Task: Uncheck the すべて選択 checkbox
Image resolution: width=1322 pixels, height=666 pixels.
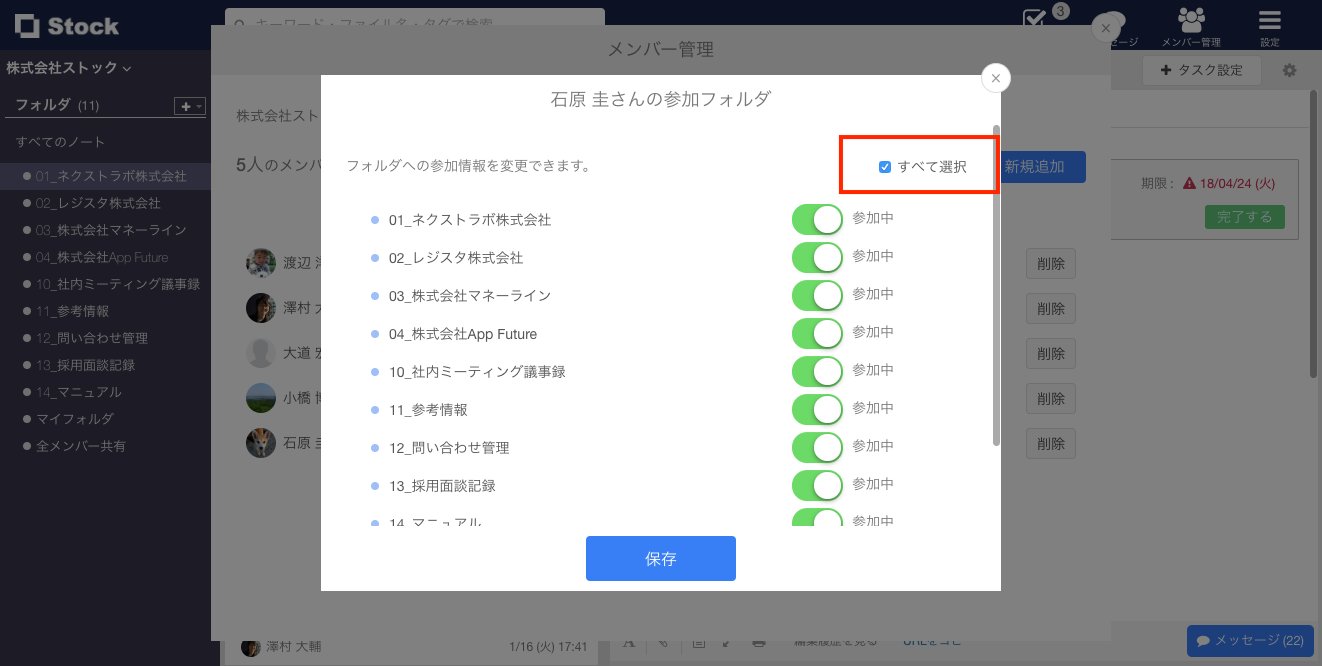Action: pyautogui.click(x=884, y=167)
